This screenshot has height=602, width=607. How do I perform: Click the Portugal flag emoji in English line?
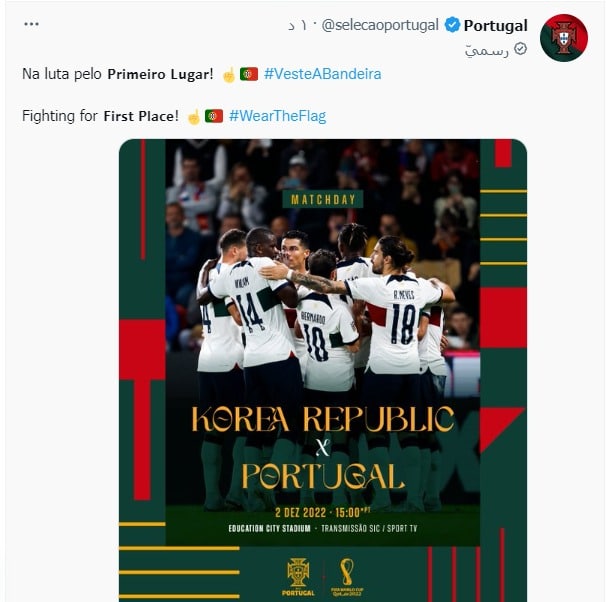214,116
